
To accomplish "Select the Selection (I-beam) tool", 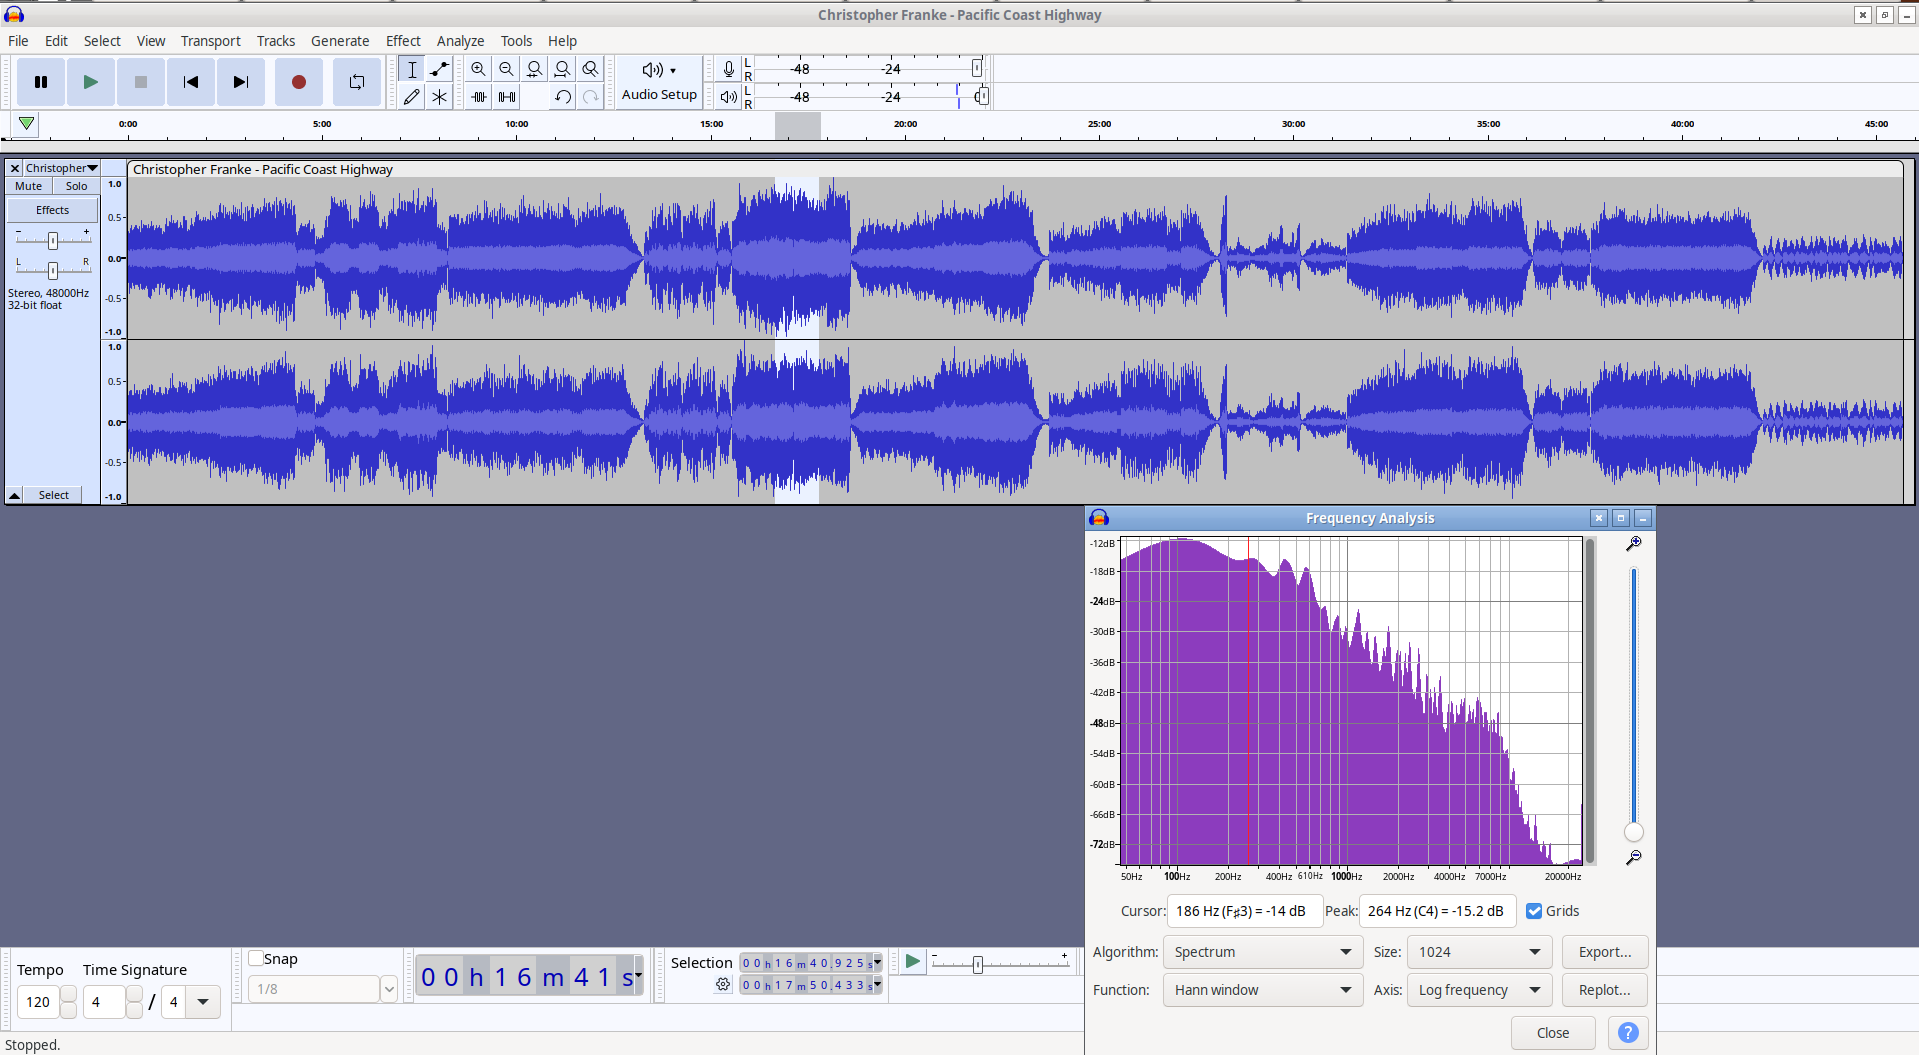I will pyautogui.click(x=412, y=69).
